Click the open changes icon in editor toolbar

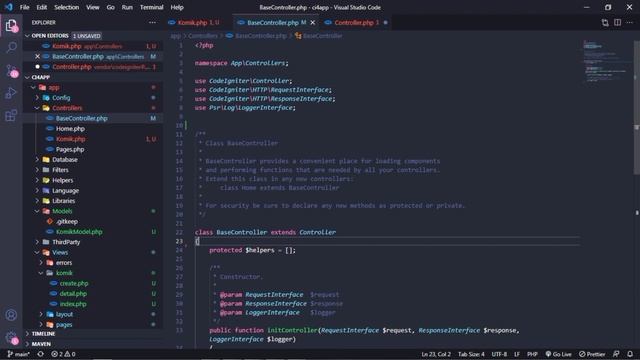pyautogui.click(x=605, y=23)
